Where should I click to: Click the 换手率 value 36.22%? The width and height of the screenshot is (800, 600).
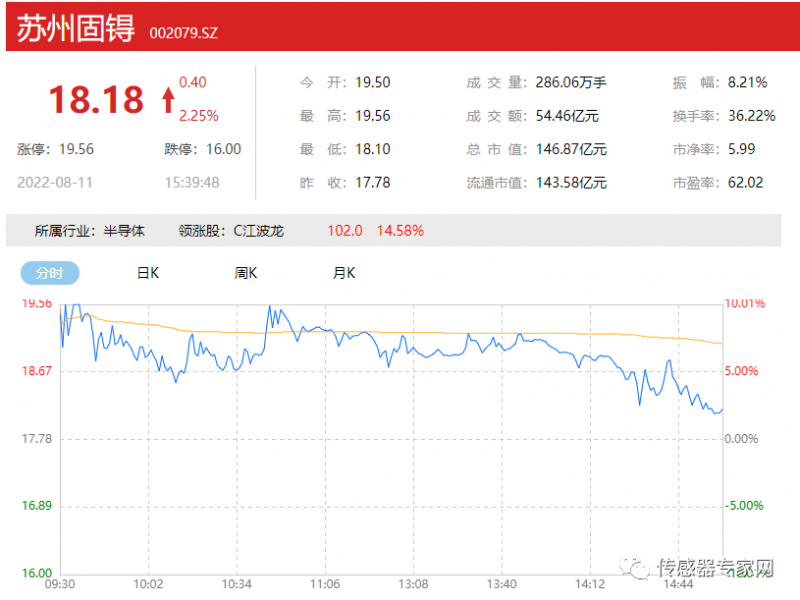click(x=751, y=115)
